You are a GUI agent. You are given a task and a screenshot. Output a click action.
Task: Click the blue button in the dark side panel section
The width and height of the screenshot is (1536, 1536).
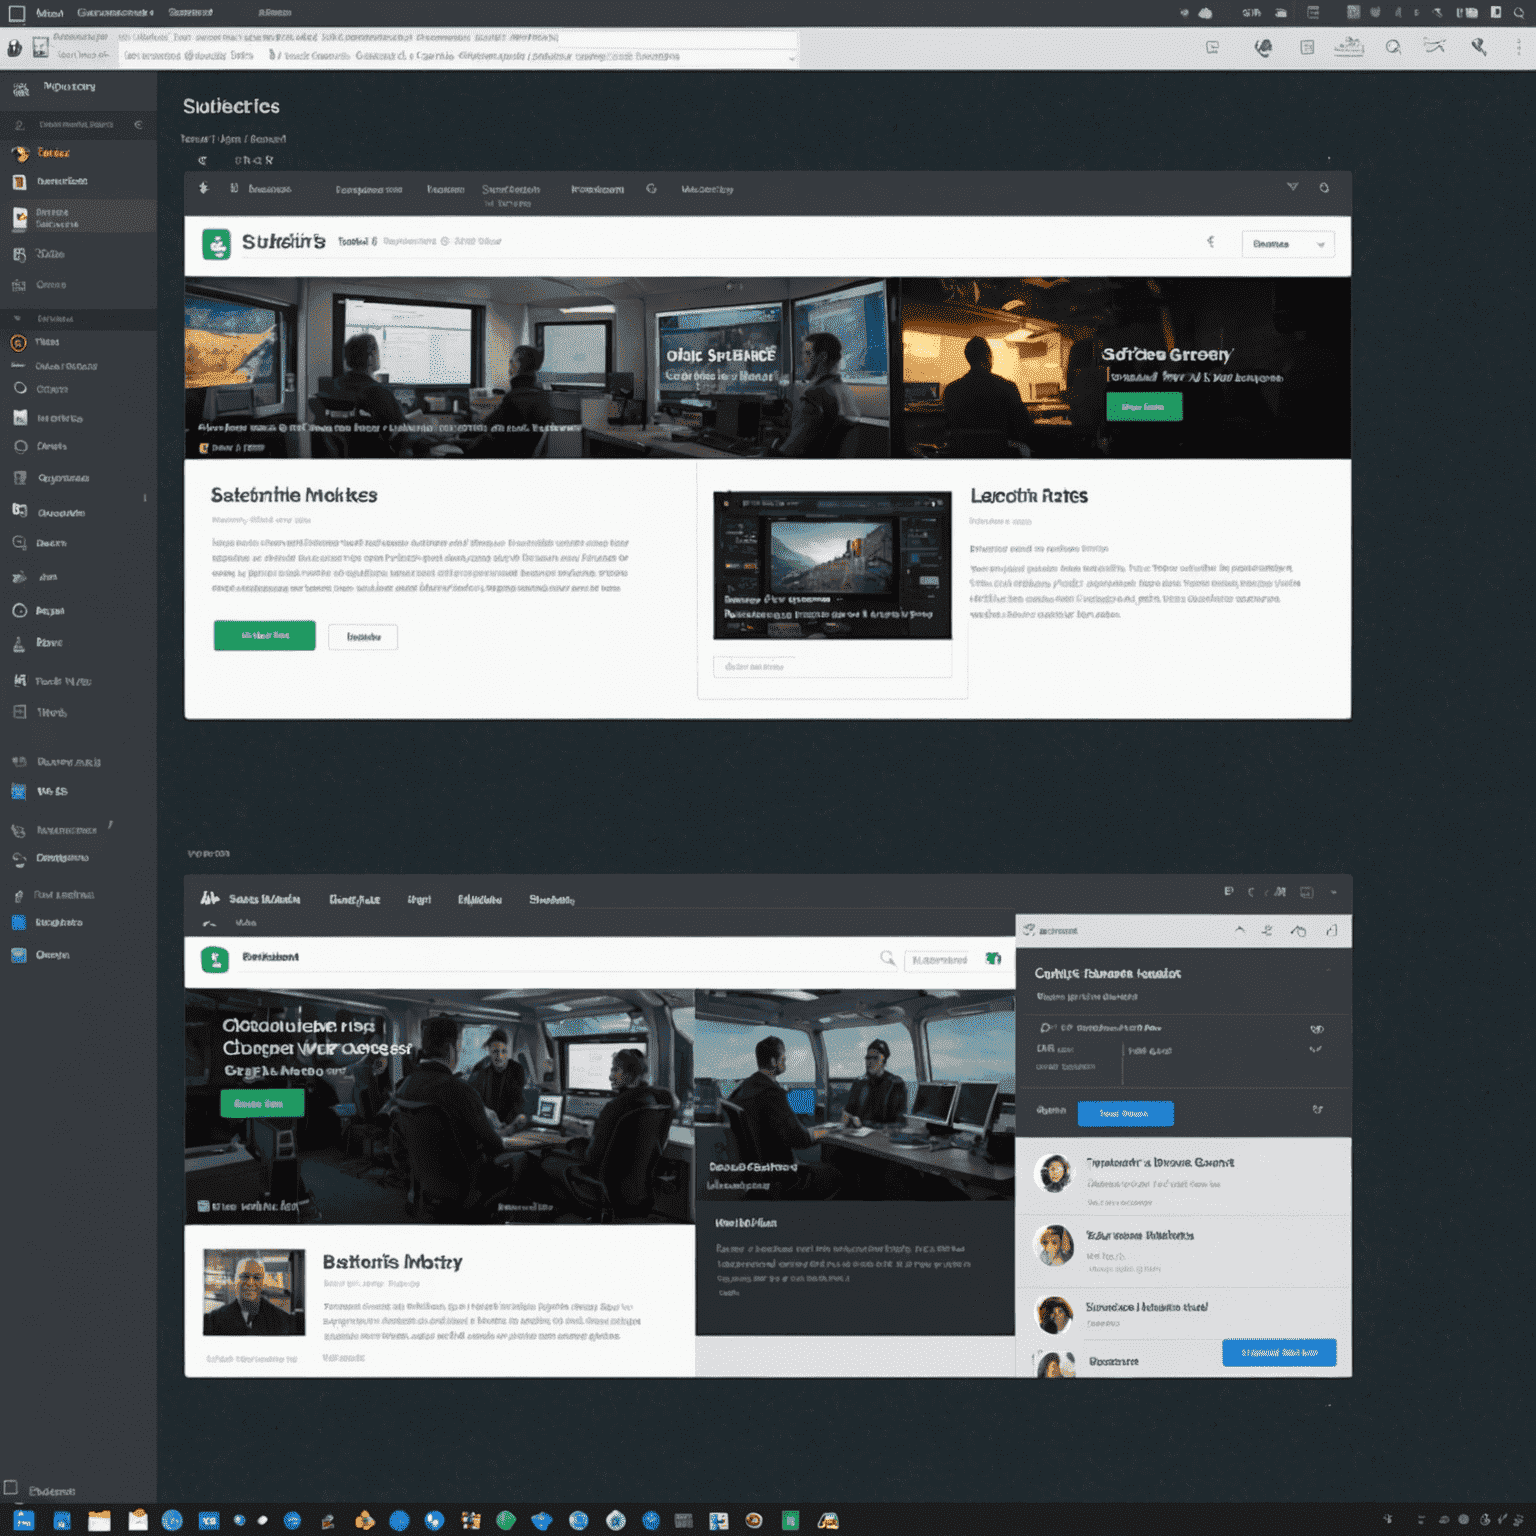1125,1113
